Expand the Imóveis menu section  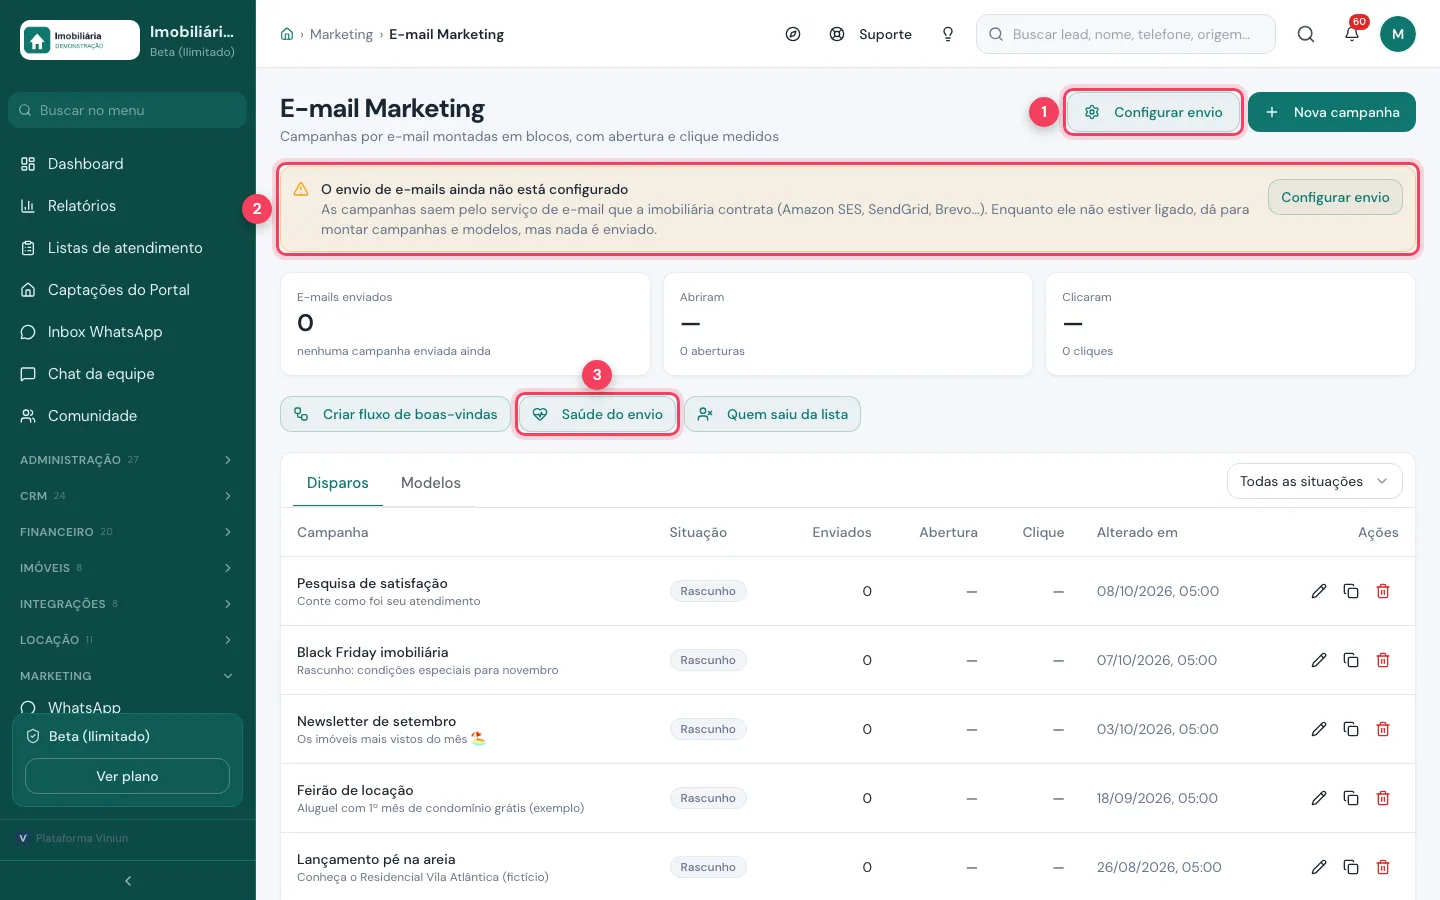pyautogui.click(x=127, y=568)
